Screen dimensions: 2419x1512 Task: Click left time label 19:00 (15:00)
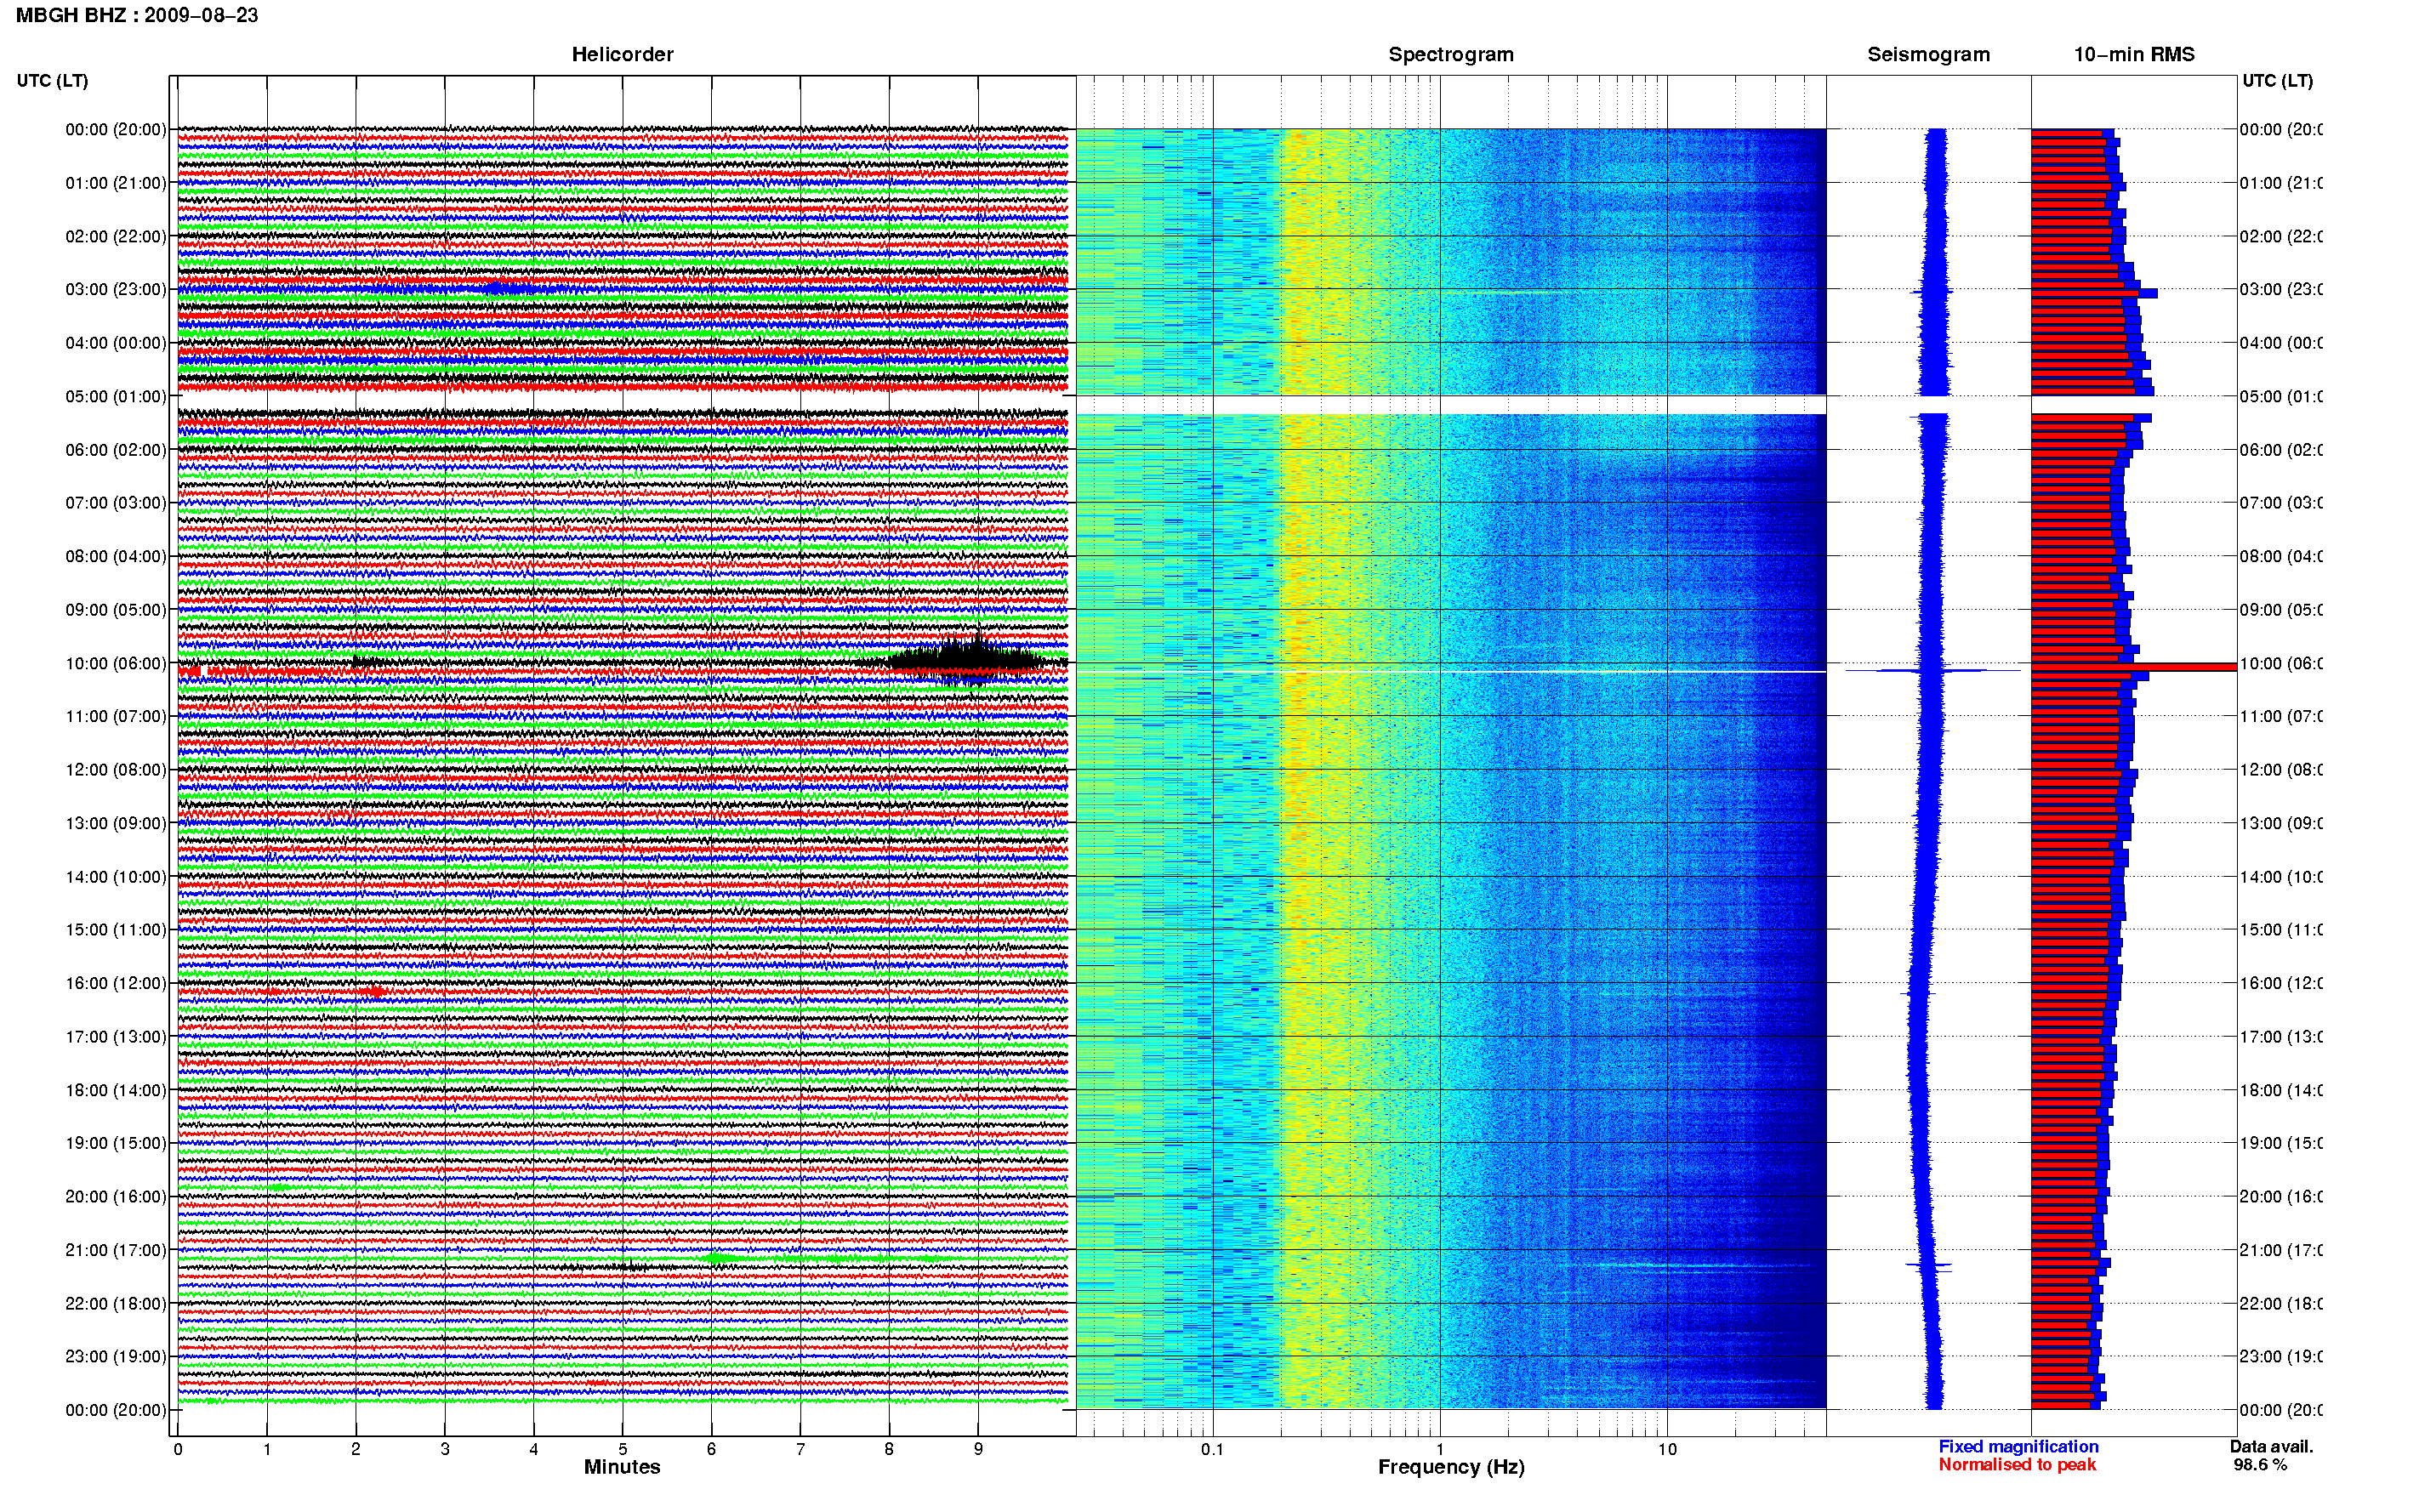pyautogui.click(x=116, y=1143)
